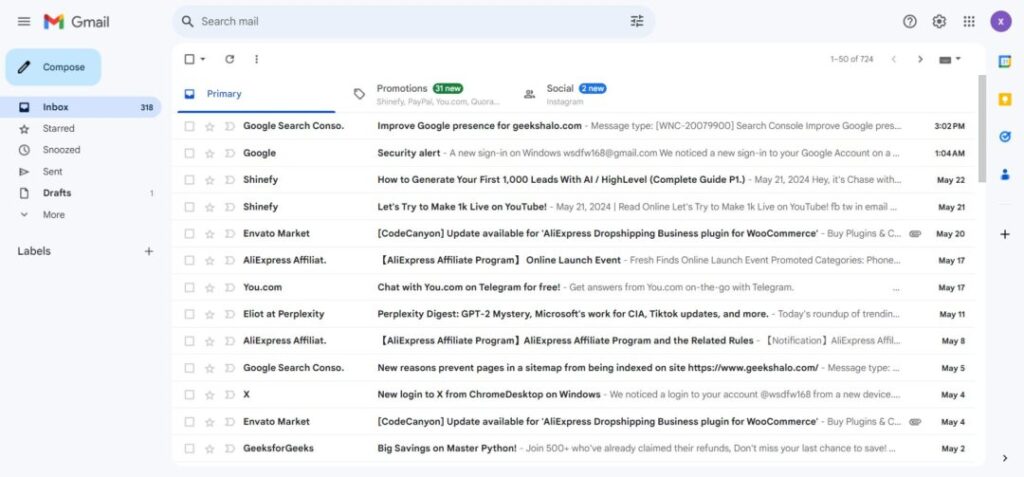Viewport: 1024px width, 477px height.
Task: Star the Google Security alert email
Action: click(210, 154)
